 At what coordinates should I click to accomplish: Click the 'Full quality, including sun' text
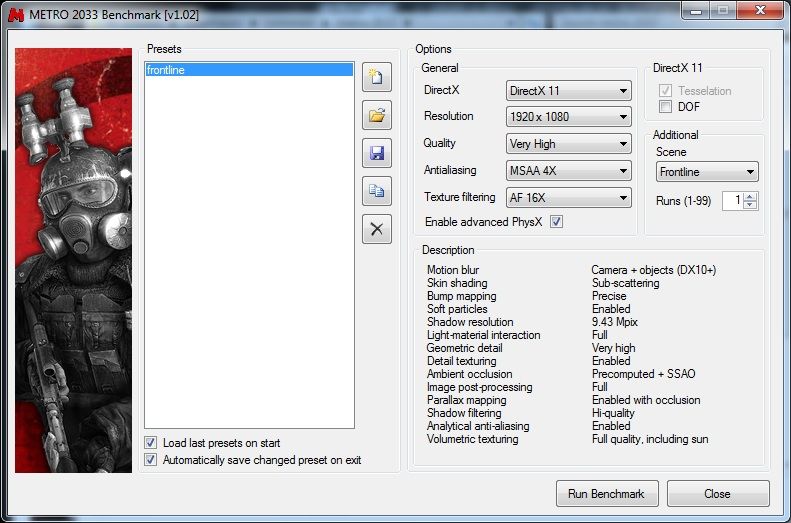pyautogui.click(x=650, y=439)
